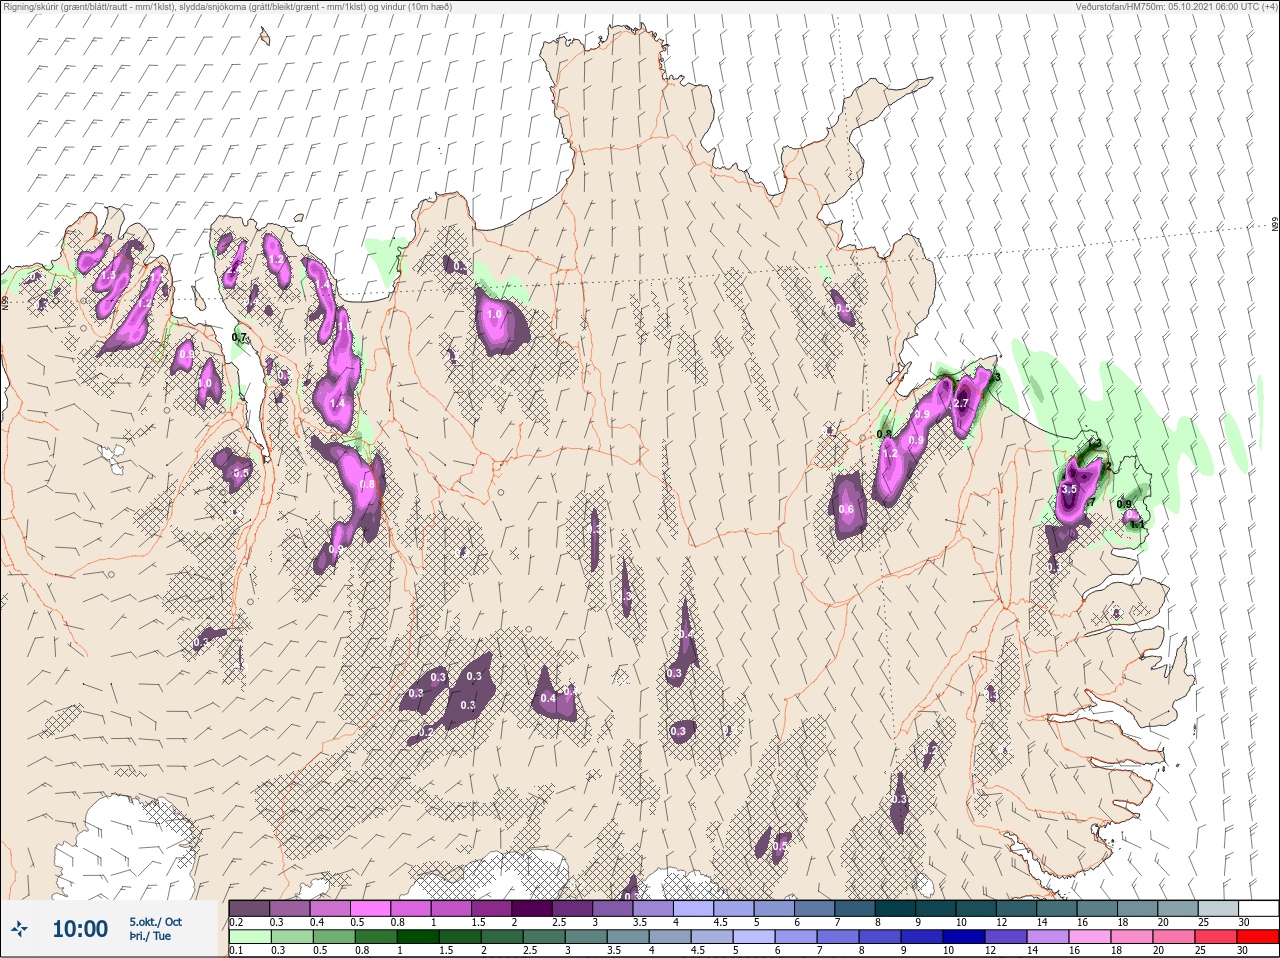Click the 0.6 precipitation value on the map
The height and width of the screenshot is (958, 1280).
click(x=846, y=509)
